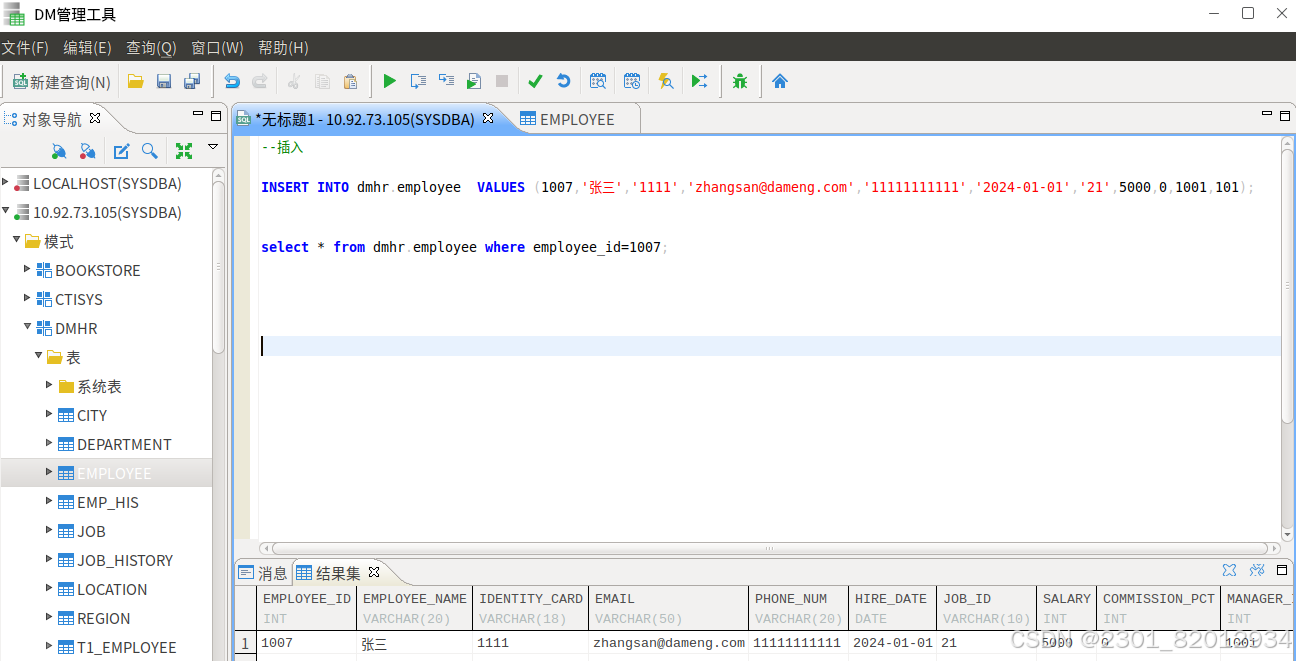Click the green collapse-all arrows icon
Image resolution: width=1296 pixels, height=661 pixels.
point(184,151)
